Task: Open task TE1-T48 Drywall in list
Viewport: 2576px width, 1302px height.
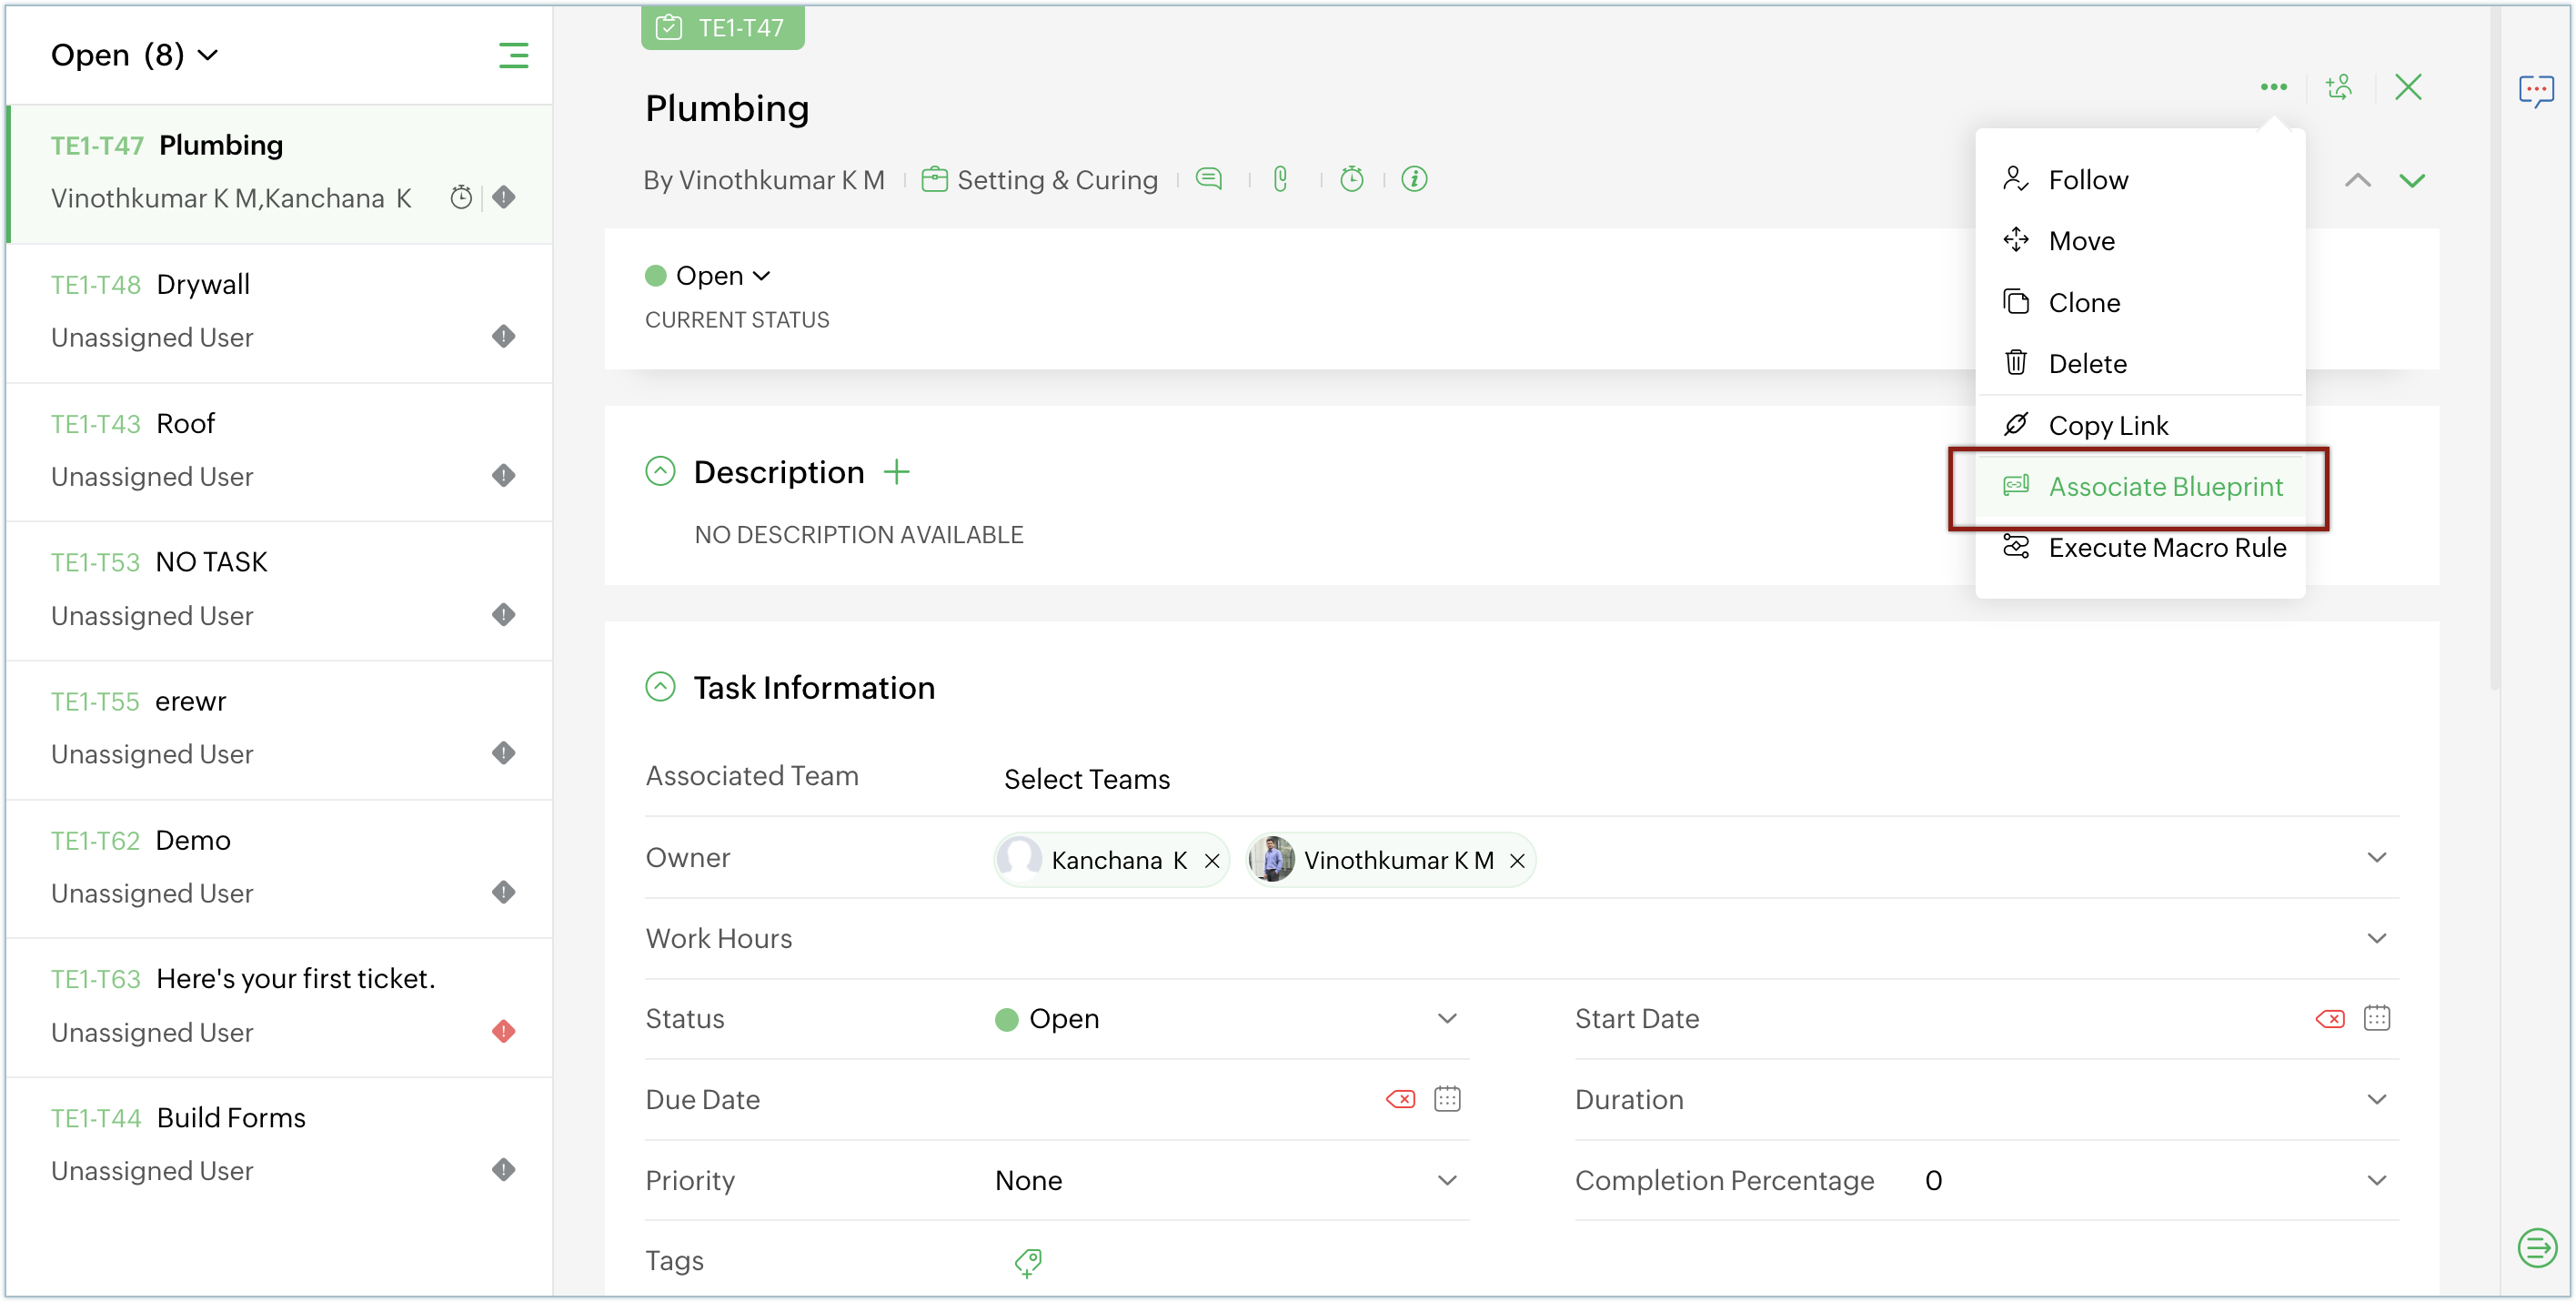Action: click(x=203, y=284)
